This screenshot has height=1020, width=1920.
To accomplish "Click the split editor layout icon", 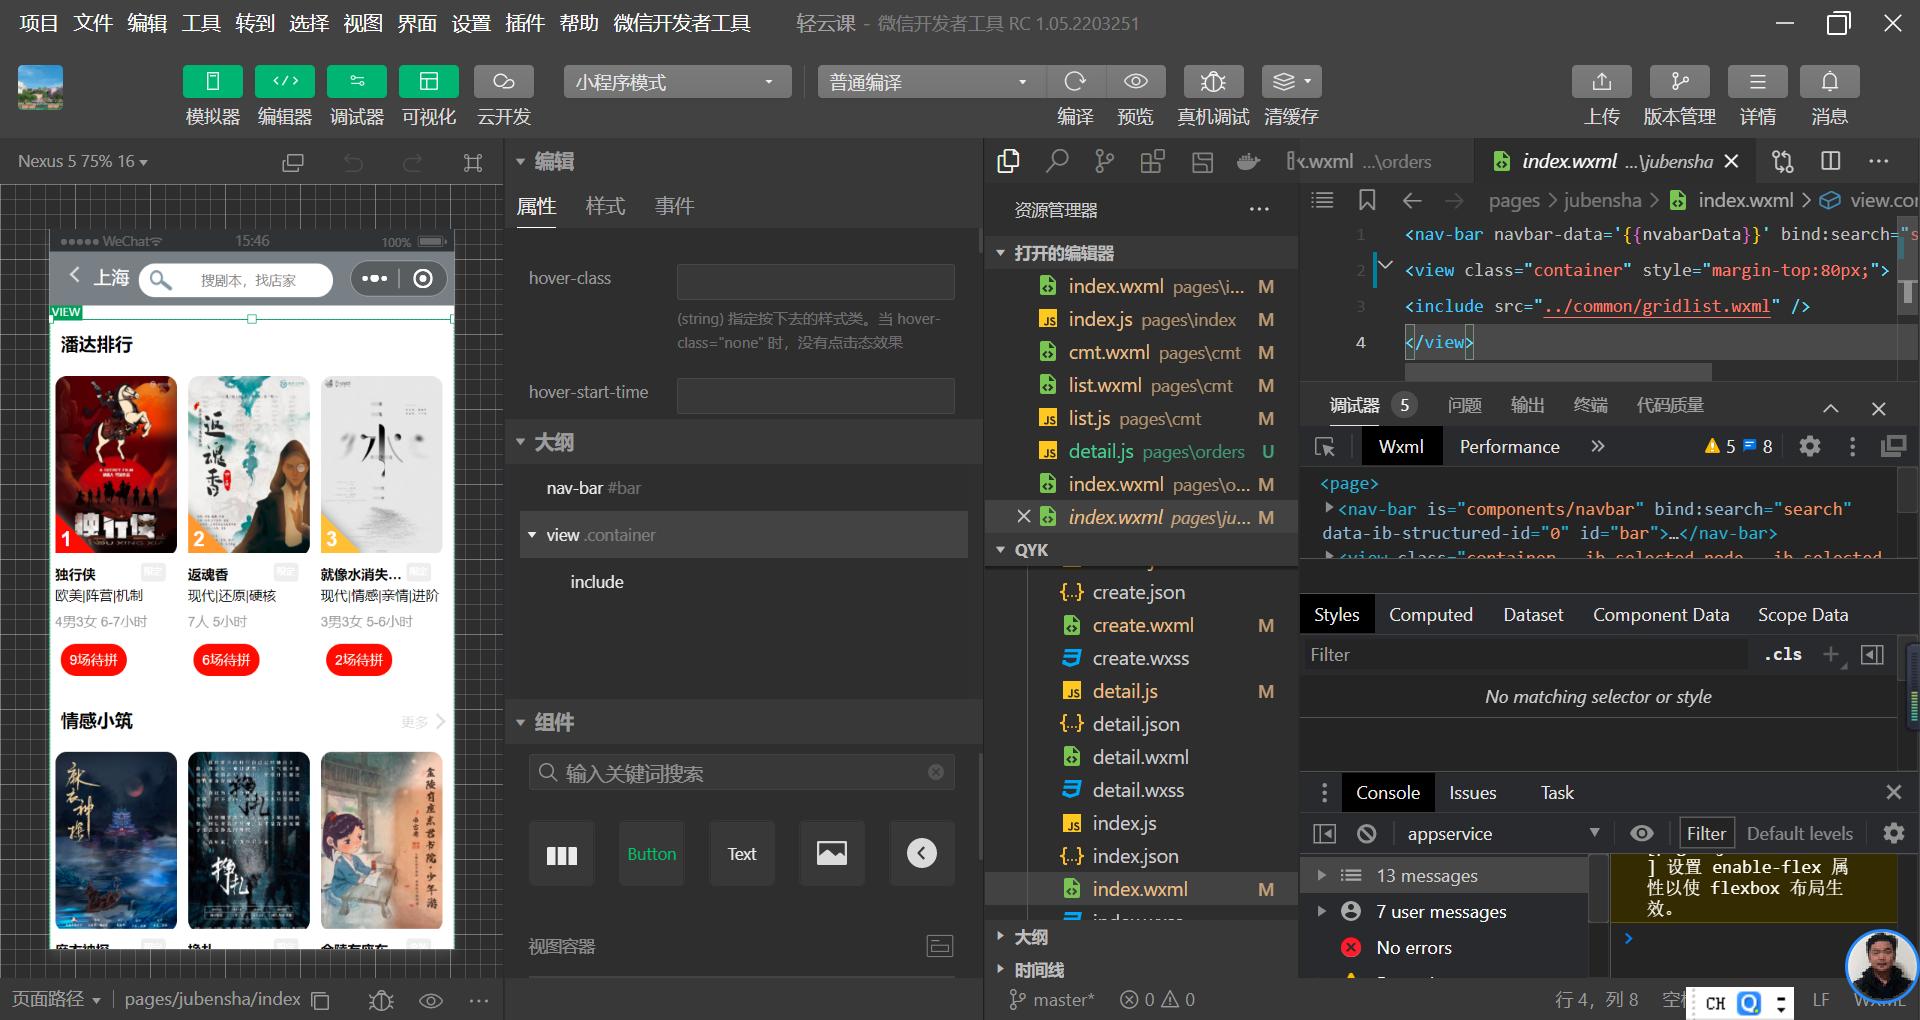I will coord(1831,161).
